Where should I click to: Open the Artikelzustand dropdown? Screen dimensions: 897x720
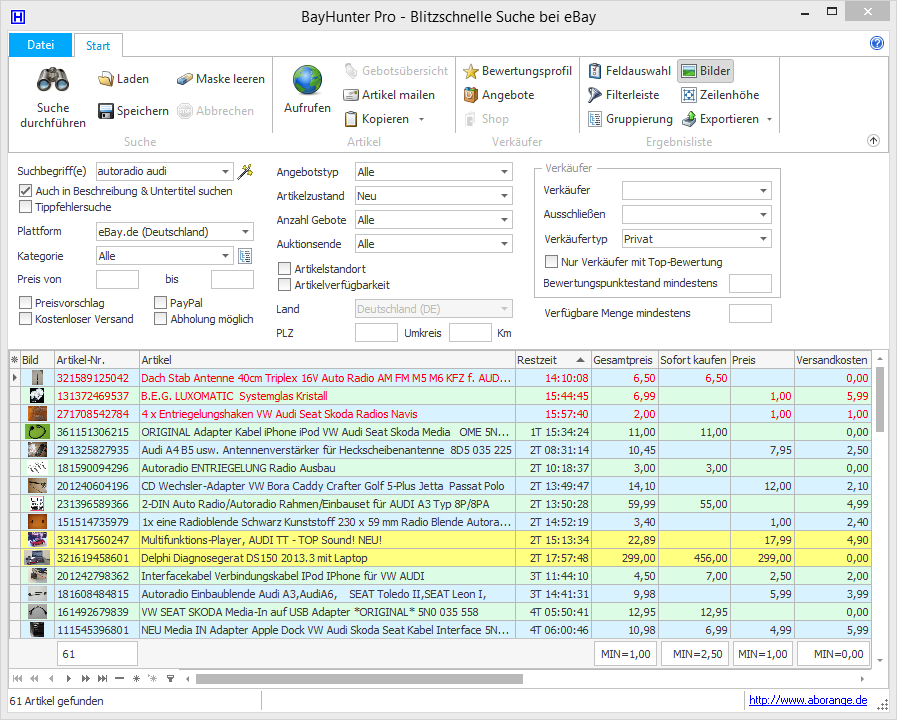504,196
